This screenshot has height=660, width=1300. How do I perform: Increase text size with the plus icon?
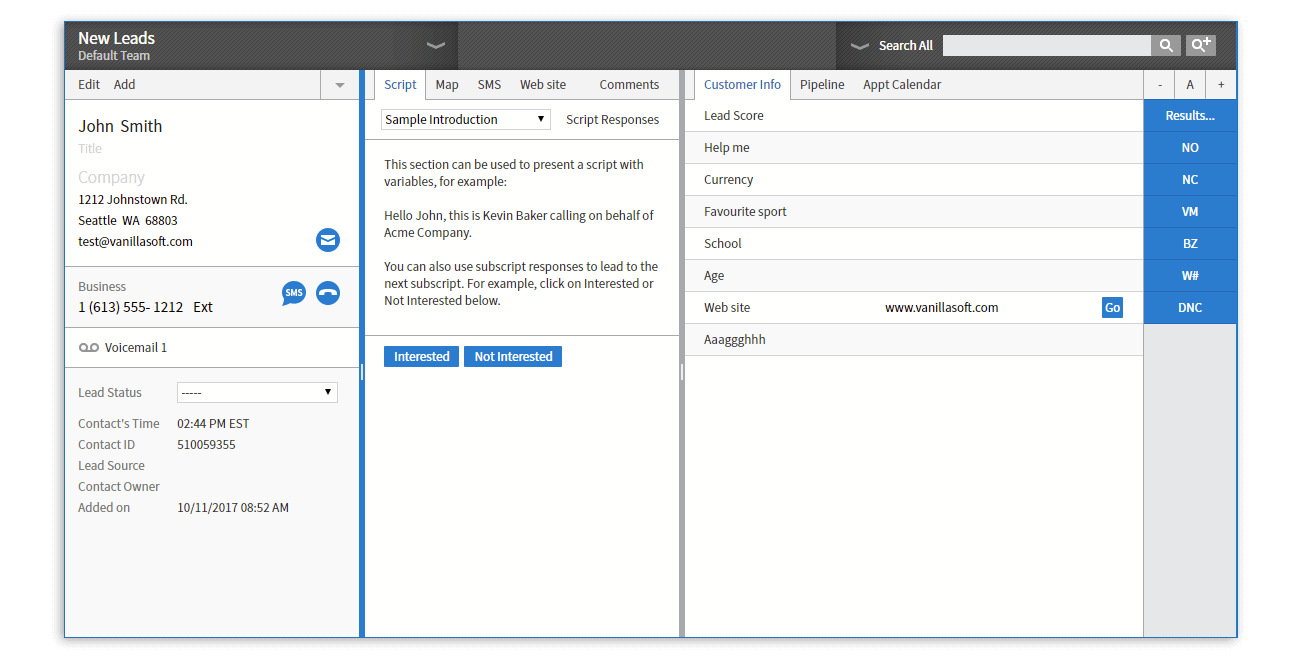[x=1220, y=84]
